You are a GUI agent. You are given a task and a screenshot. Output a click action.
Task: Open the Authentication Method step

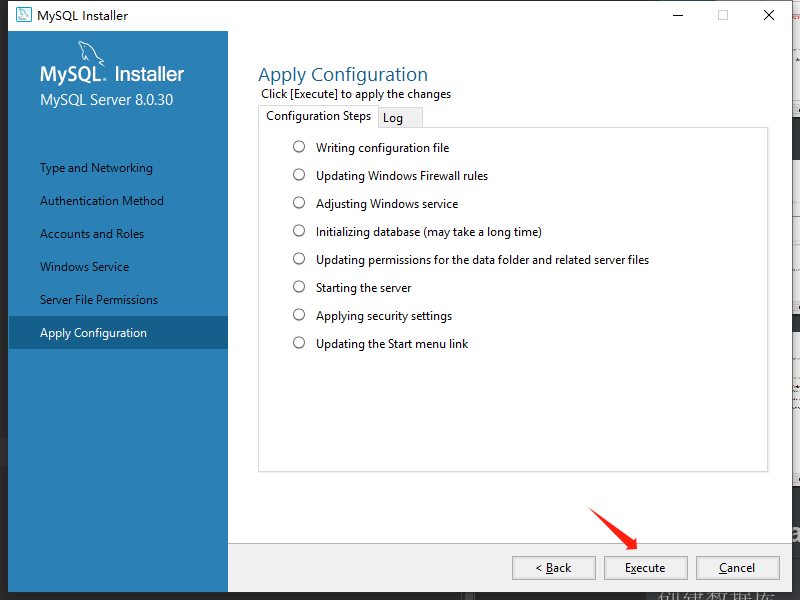coord(102,201)
